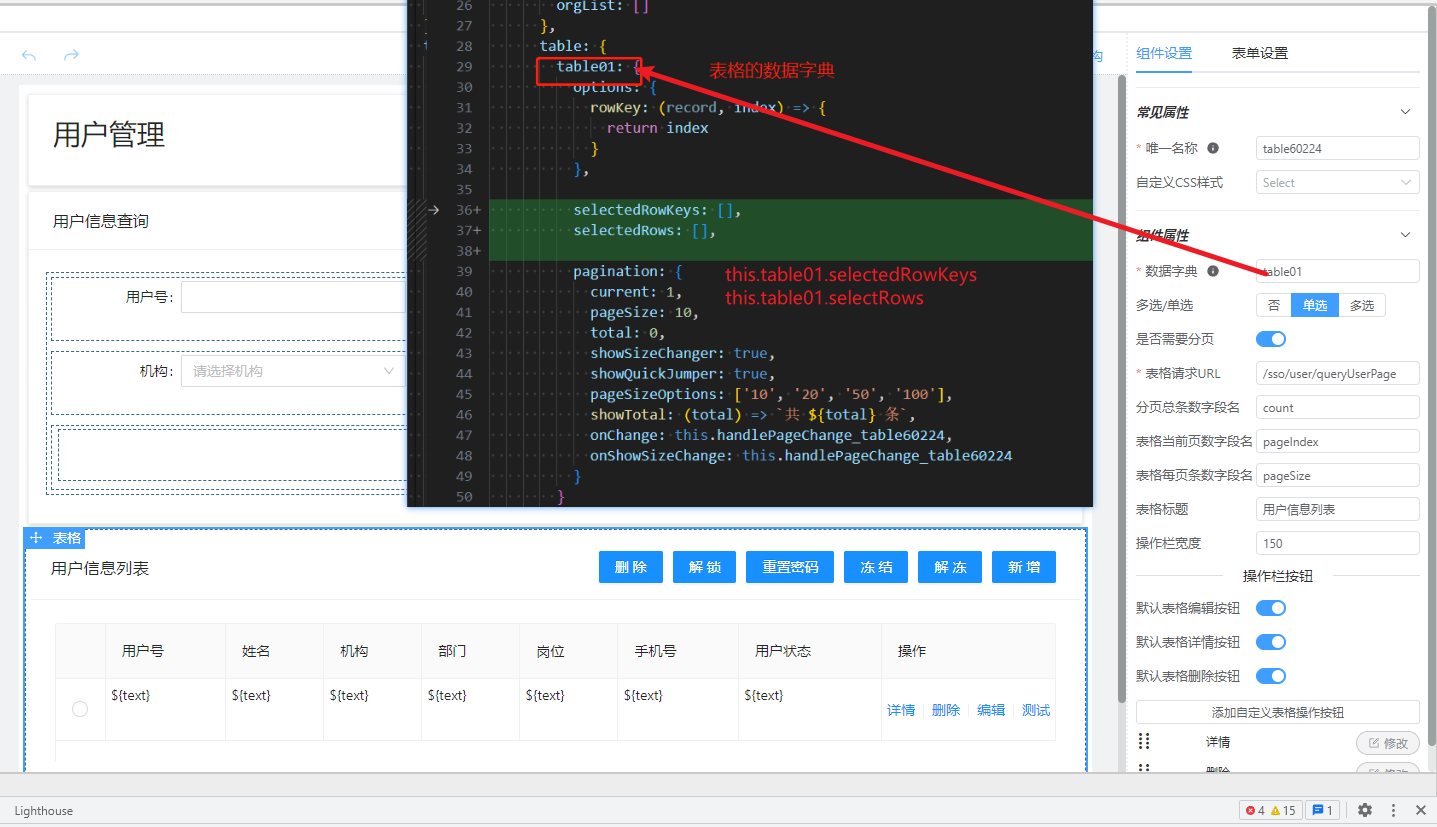Image resolution: width=1437 pixels, height=827 pixels.
Task: Click the 详情 link in table row
Action: tap(901, 710)
